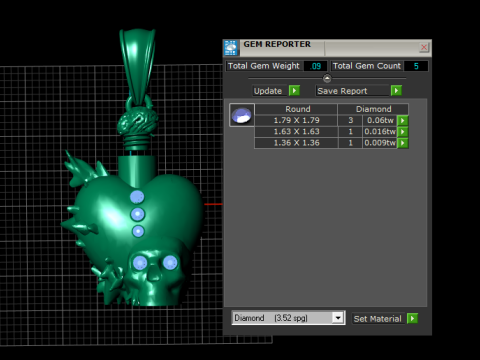
Task: Click the Gem Reporter title bar icon
Action: click(x=231, y=48)
